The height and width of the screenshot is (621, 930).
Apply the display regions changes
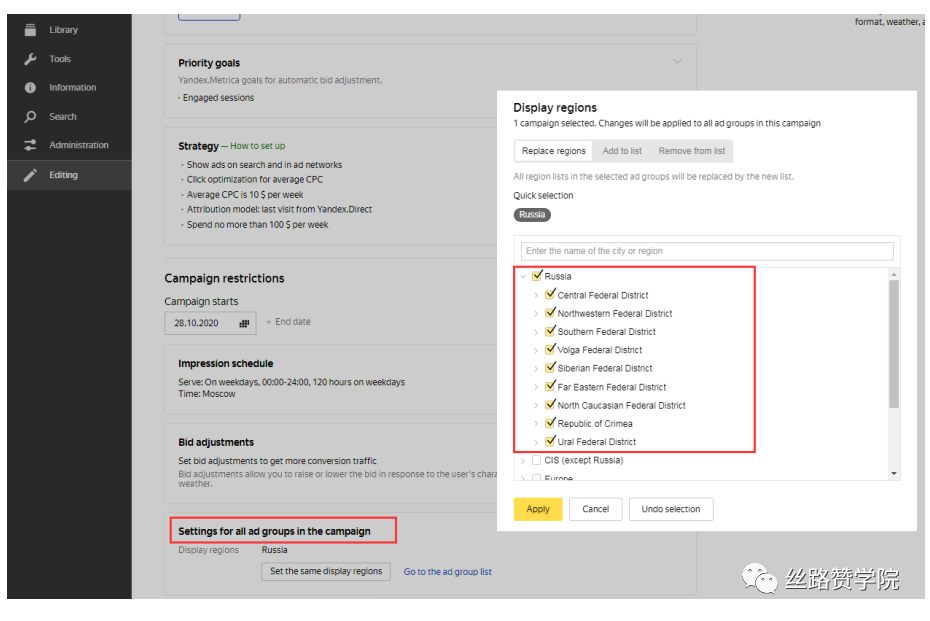pyautogui.click(x=537, y=509)
